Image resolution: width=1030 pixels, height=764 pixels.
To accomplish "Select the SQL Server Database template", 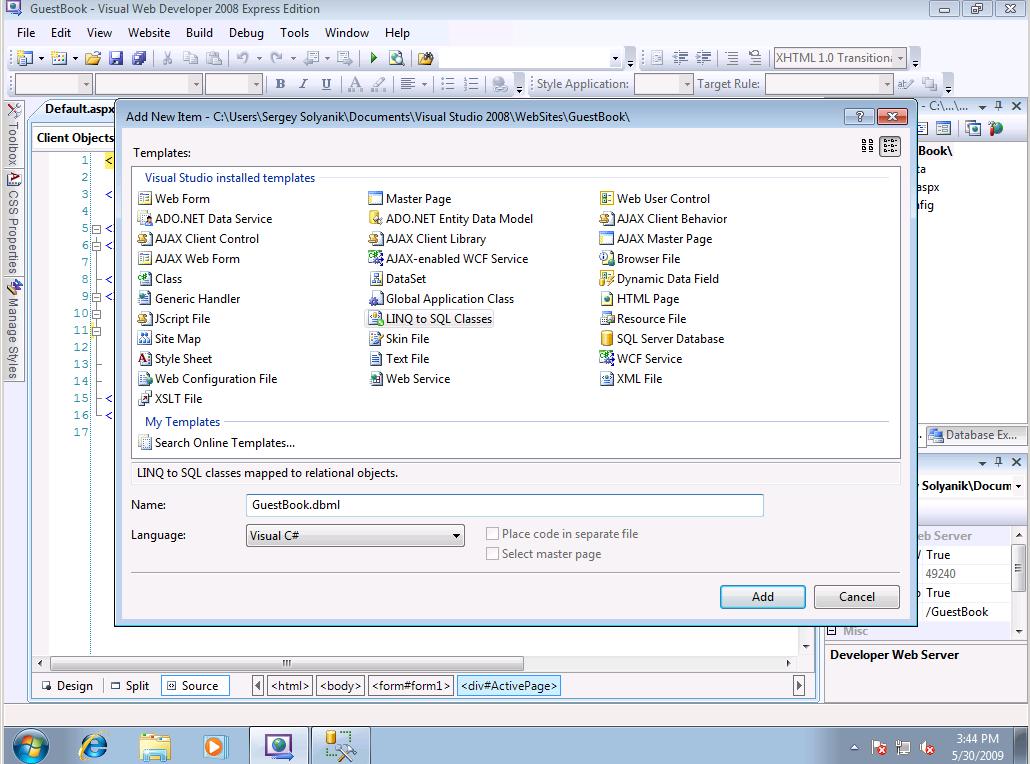I will point(661,339).
